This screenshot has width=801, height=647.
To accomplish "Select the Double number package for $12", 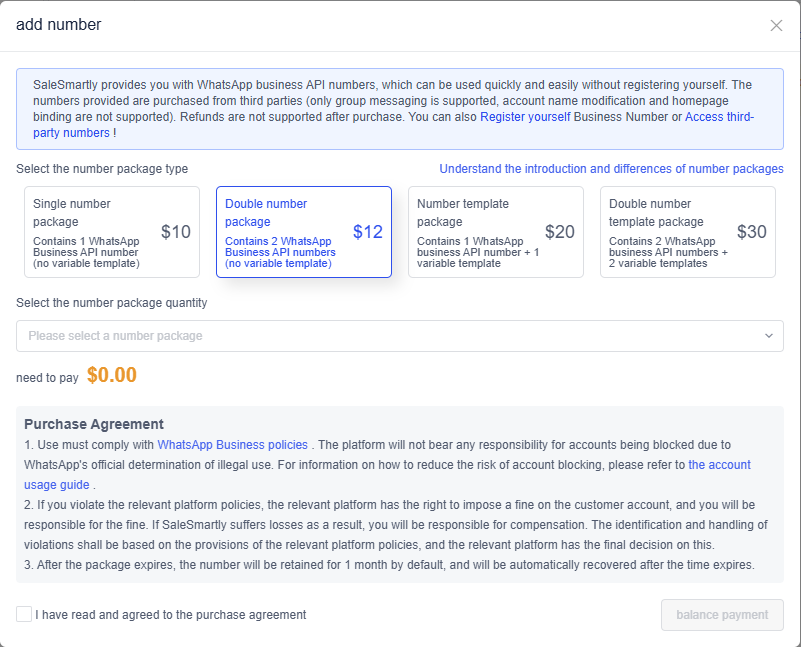I will click(x=303, y=231).
